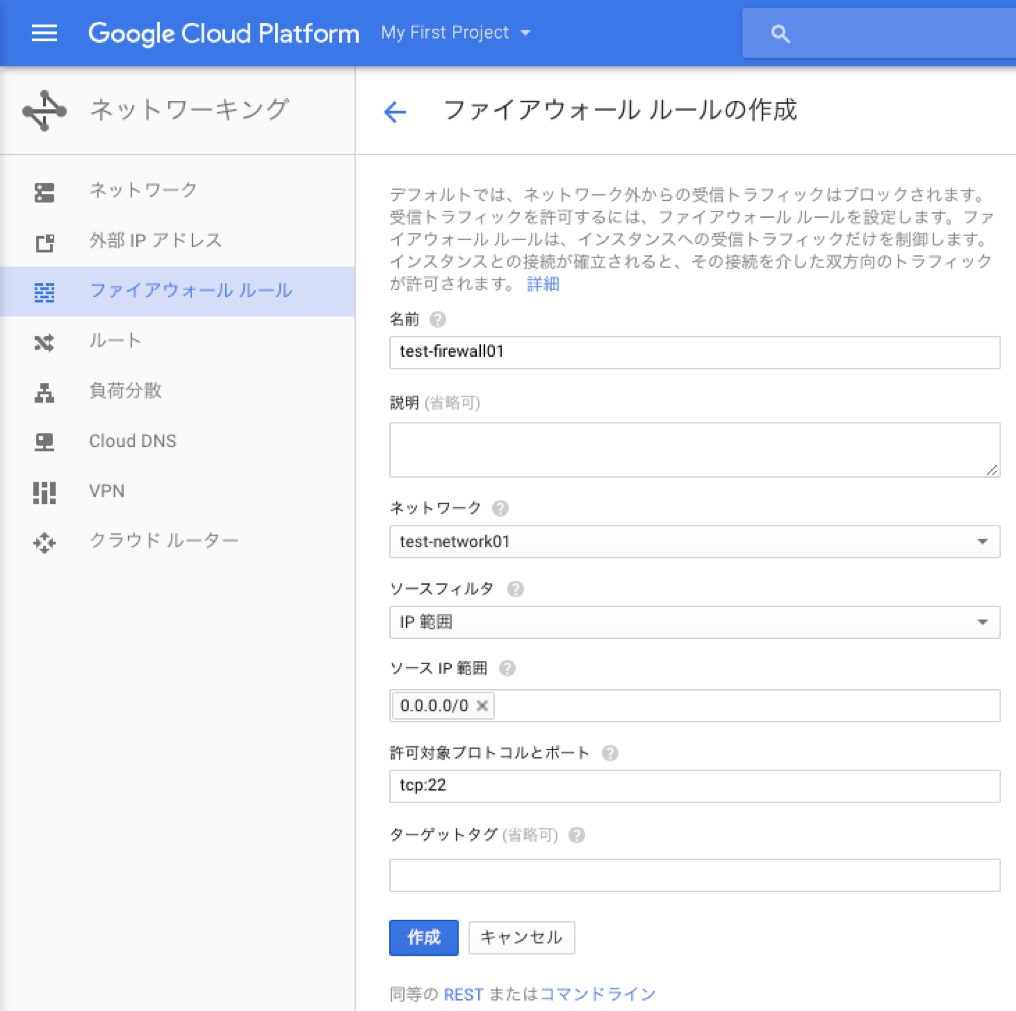Click the help icon beside 許可対象プロトコルとポート

pyautogui.click(x=610, y=753)
